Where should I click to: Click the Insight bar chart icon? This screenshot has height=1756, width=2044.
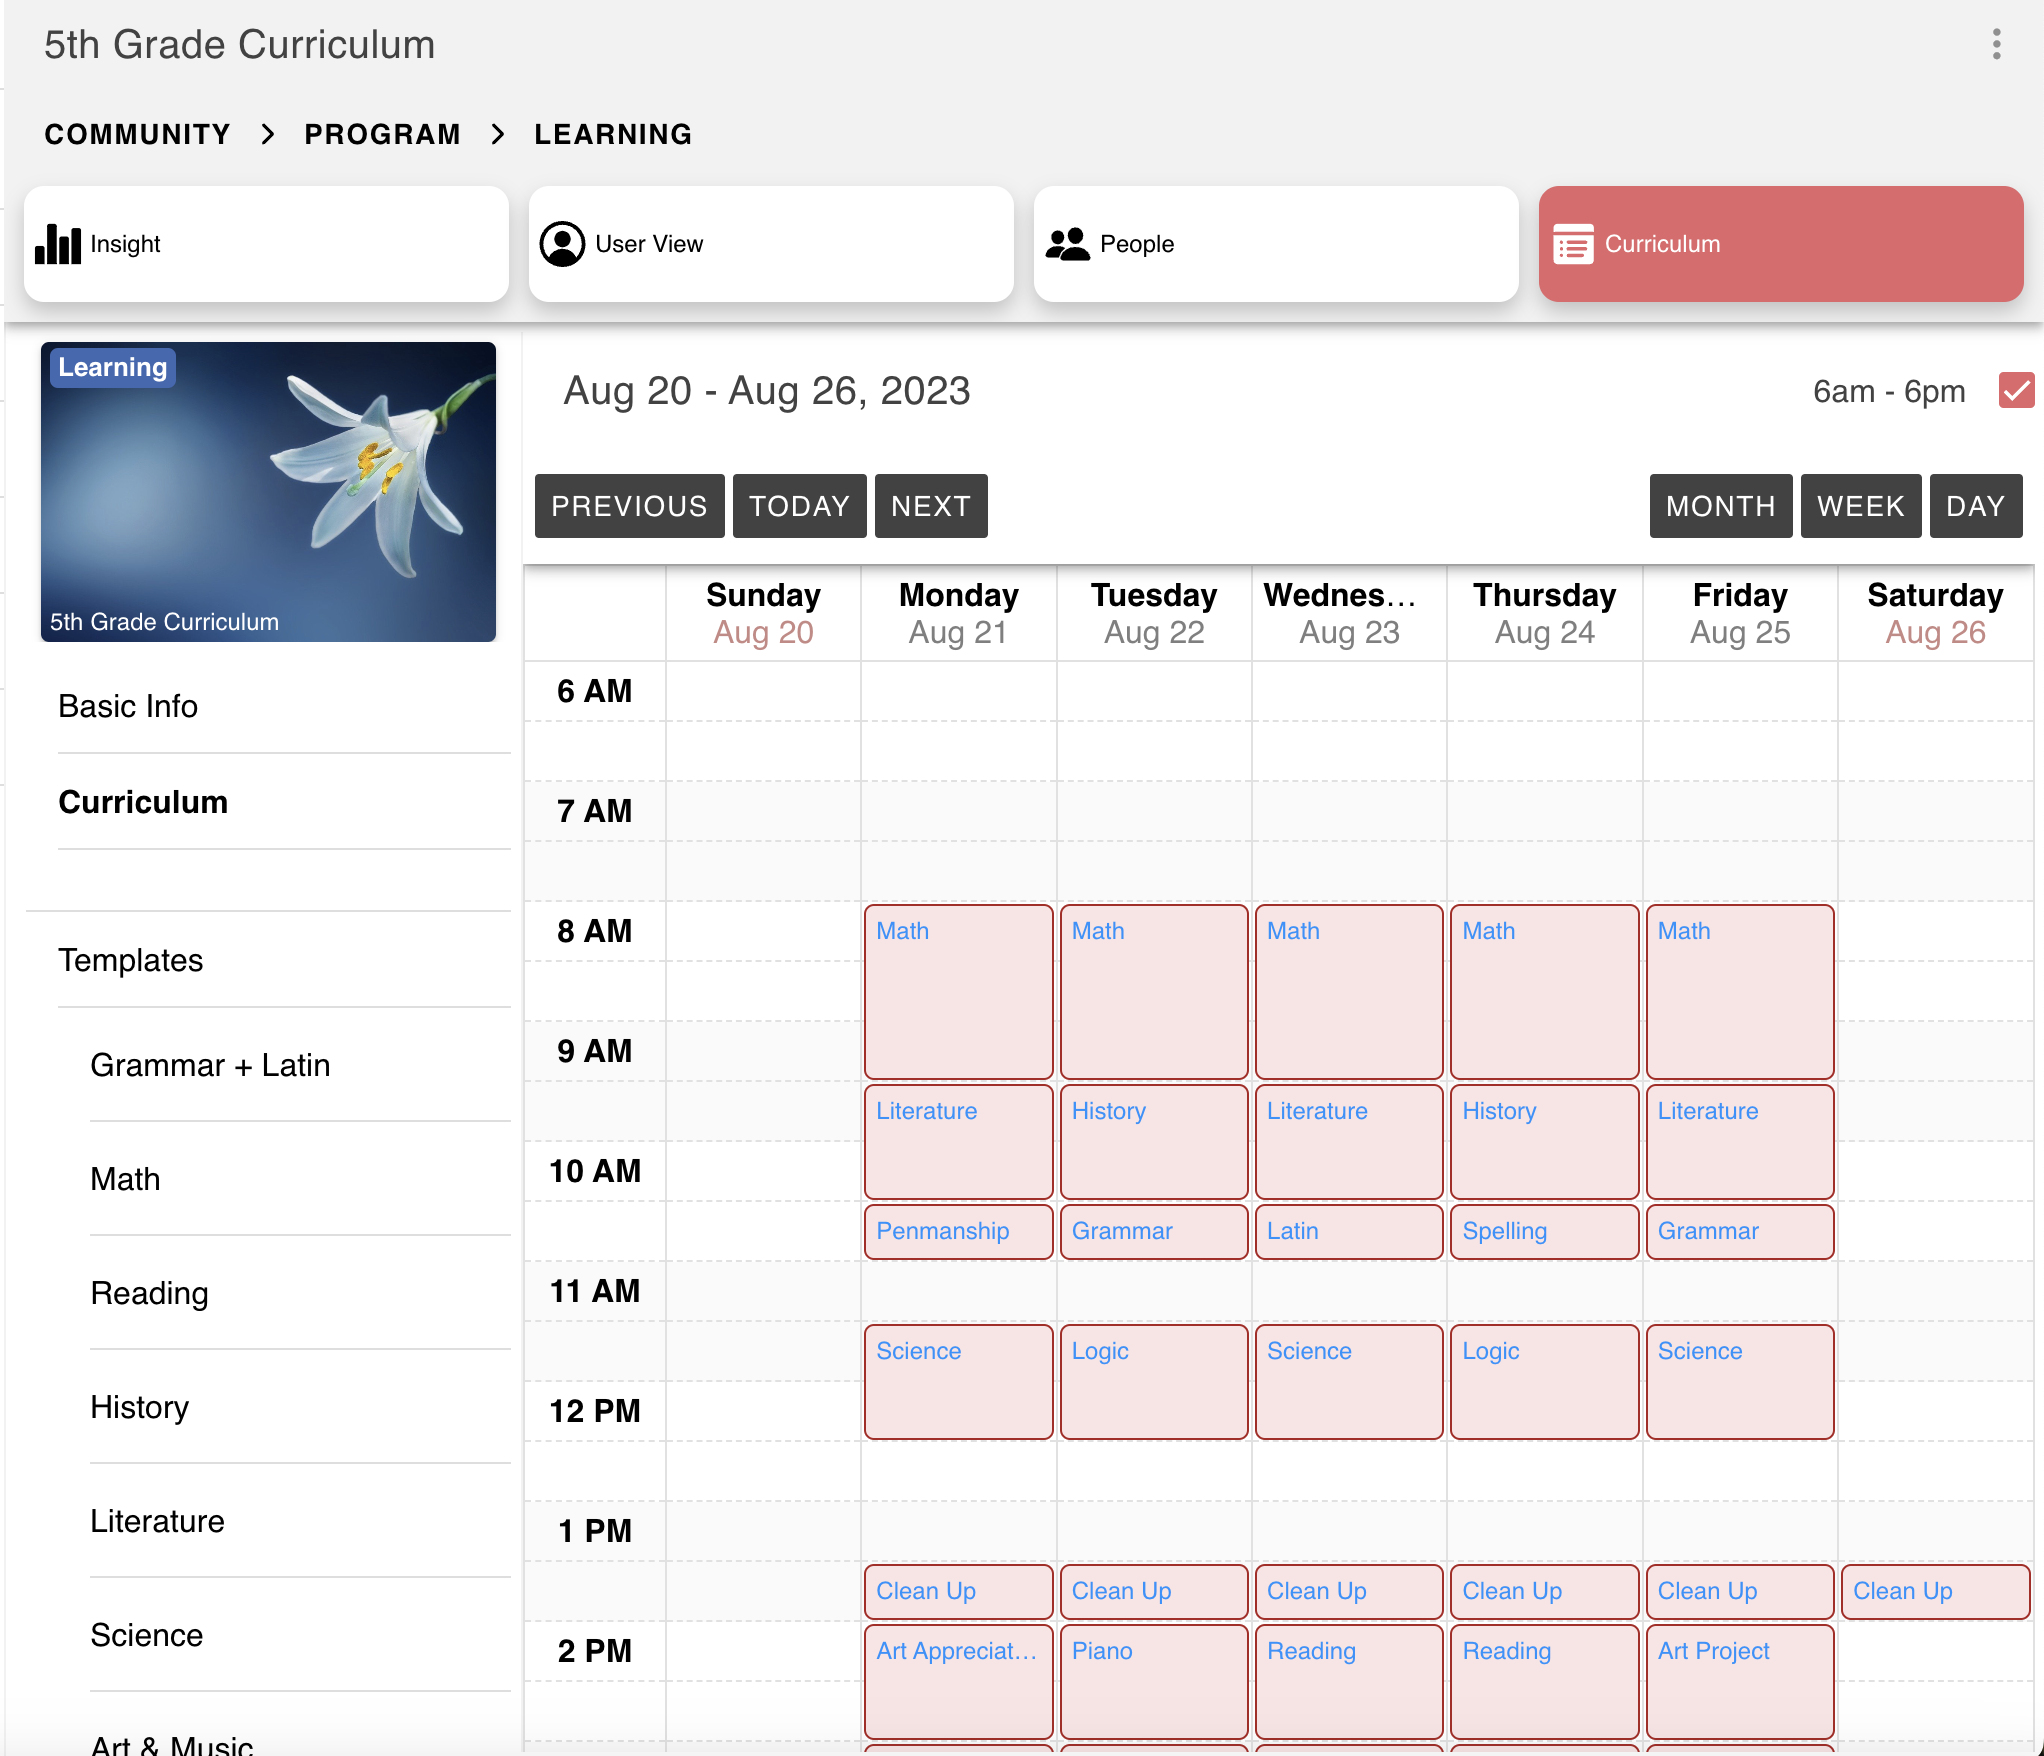(x=58, y=244)
